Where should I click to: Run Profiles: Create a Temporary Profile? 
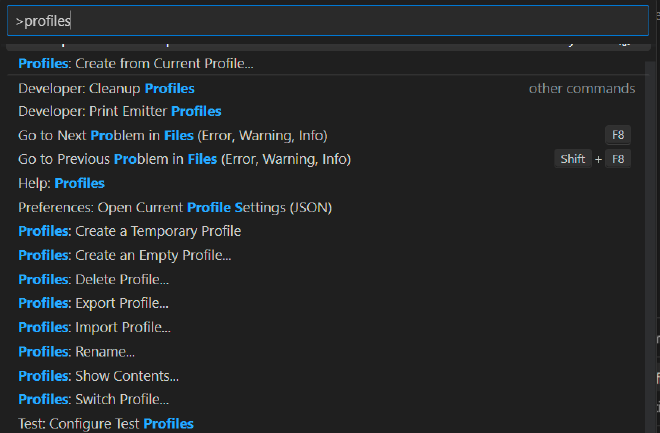coord(130,231)
